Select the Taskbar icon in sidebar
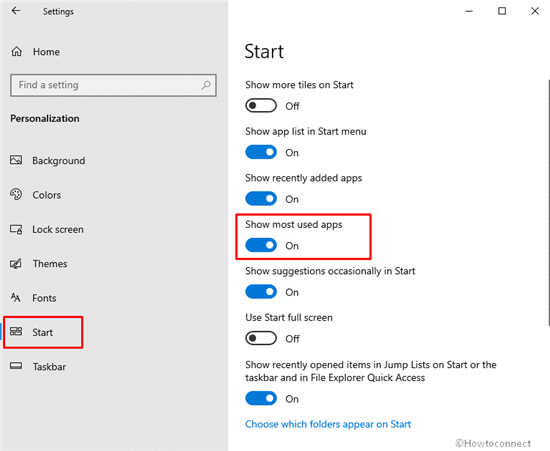Image resolution: width=550 pixels, height=451 pixels. pos(16,366)
